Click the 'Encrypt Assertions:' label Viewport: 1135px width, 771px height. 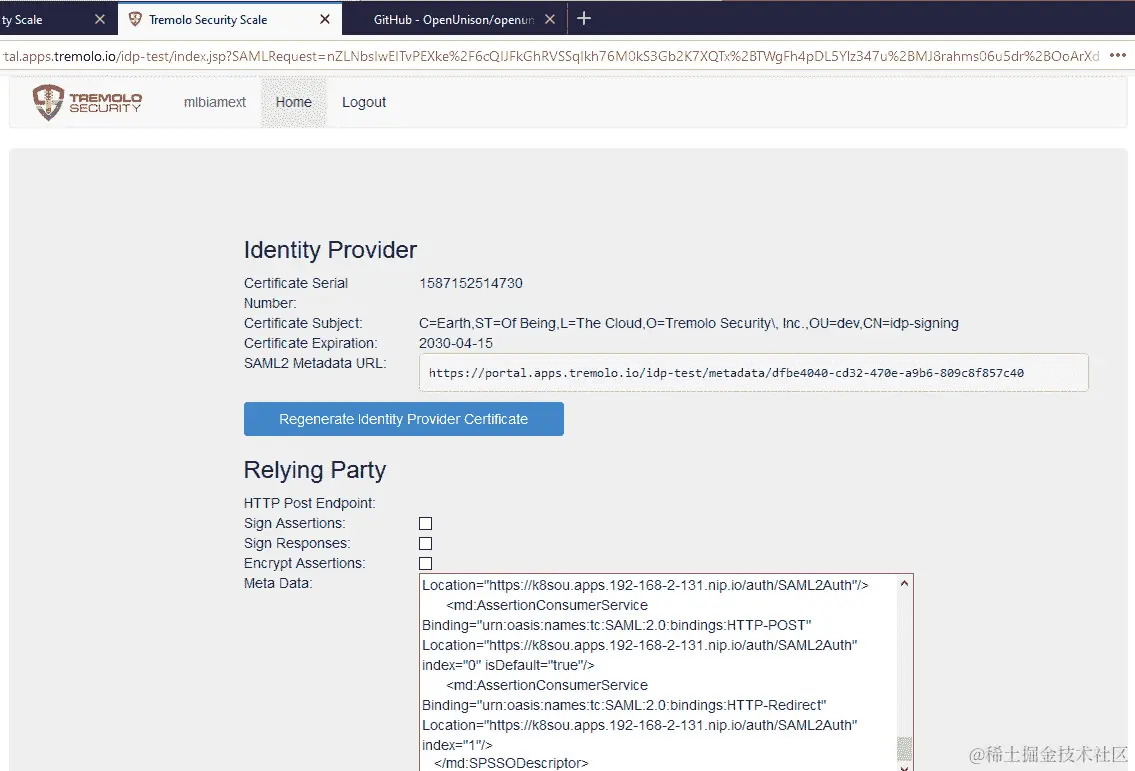(305, 563)
